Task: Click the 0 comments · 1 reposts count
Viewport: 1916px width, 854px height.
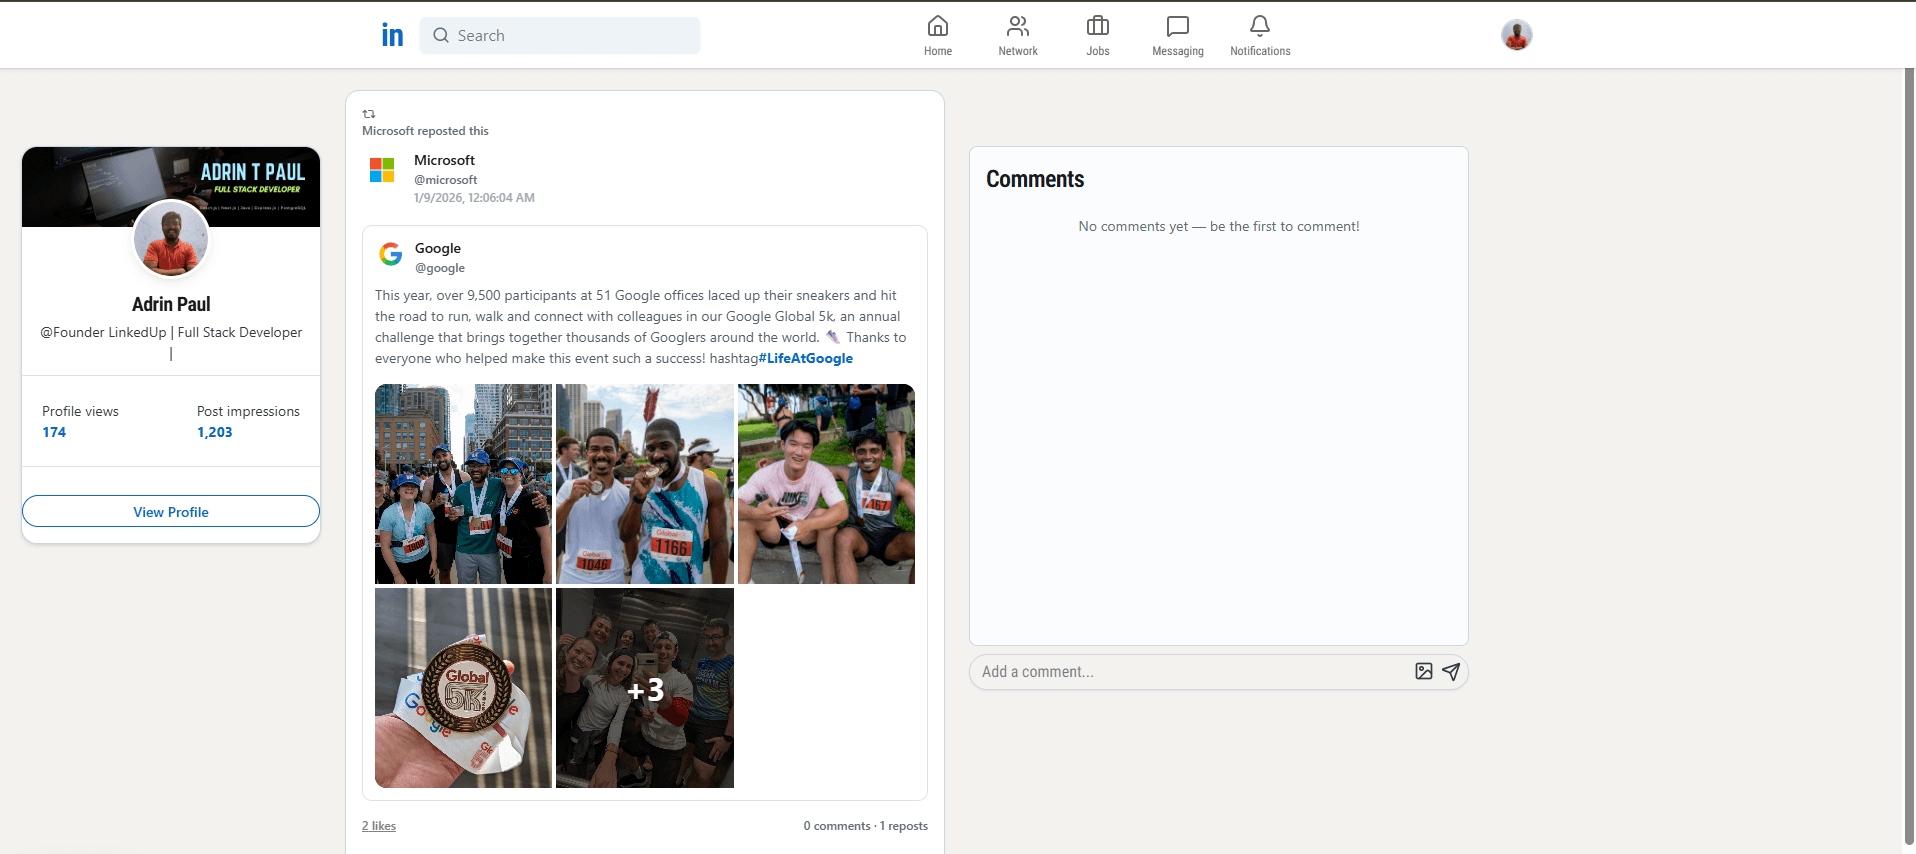Action: click(866, 826)
